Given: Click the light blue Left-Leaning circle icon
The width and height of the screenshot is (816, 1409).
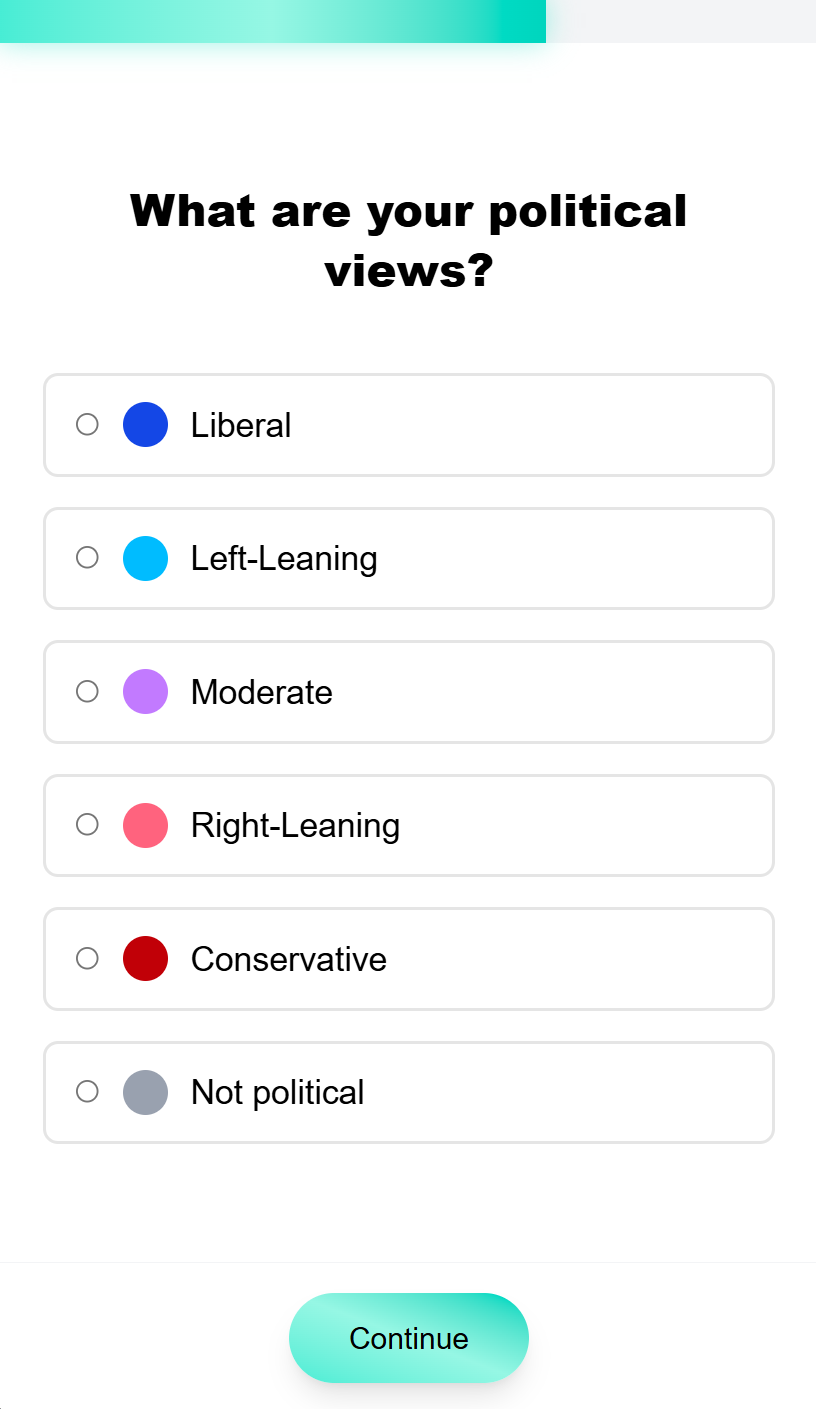Looking at the screenshot, I should coord(145,558).
